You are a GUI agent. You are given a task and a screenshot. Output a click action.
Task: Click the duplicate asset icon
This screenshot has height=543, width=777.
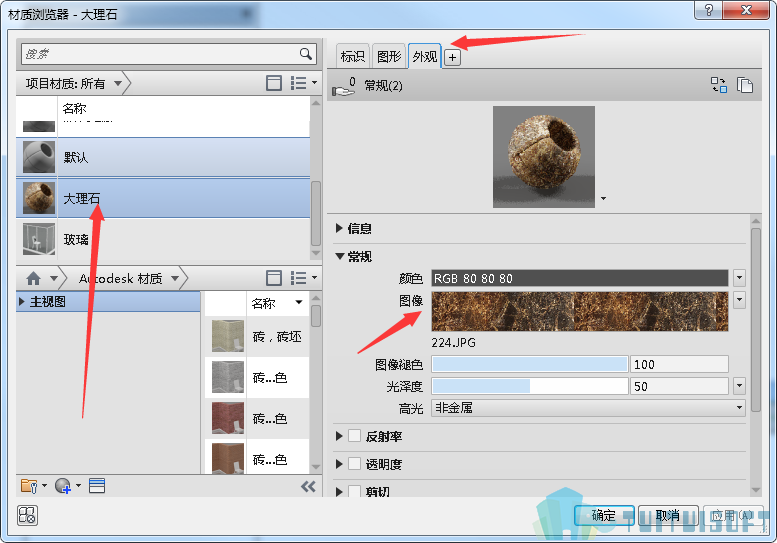(x=744, y=85)
